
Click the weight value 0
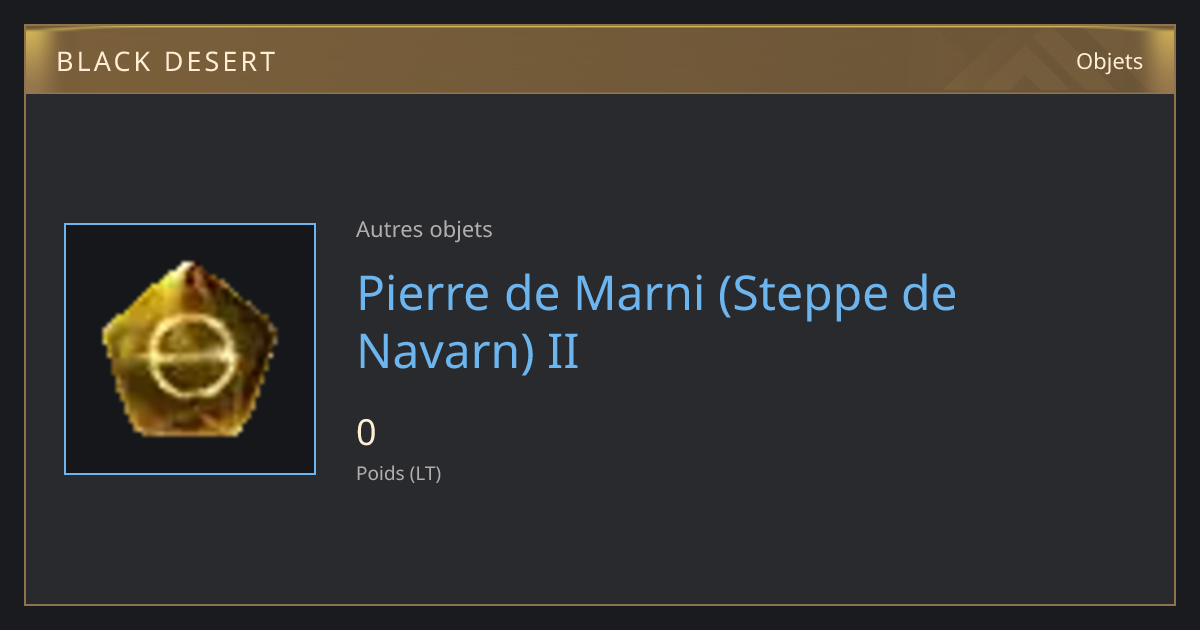point(366,433)
